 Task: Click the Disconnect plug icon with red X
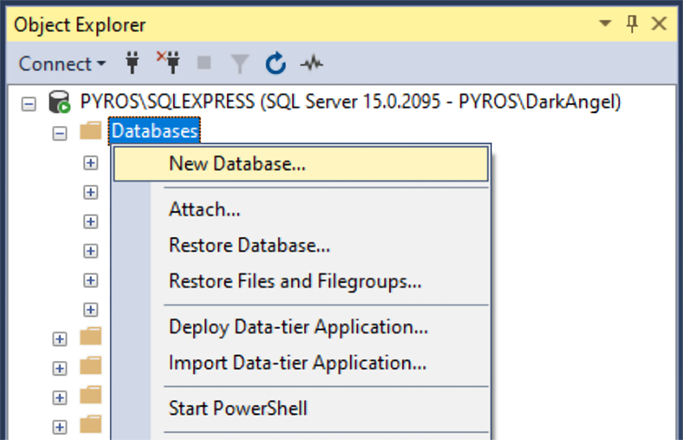point(169,62)
